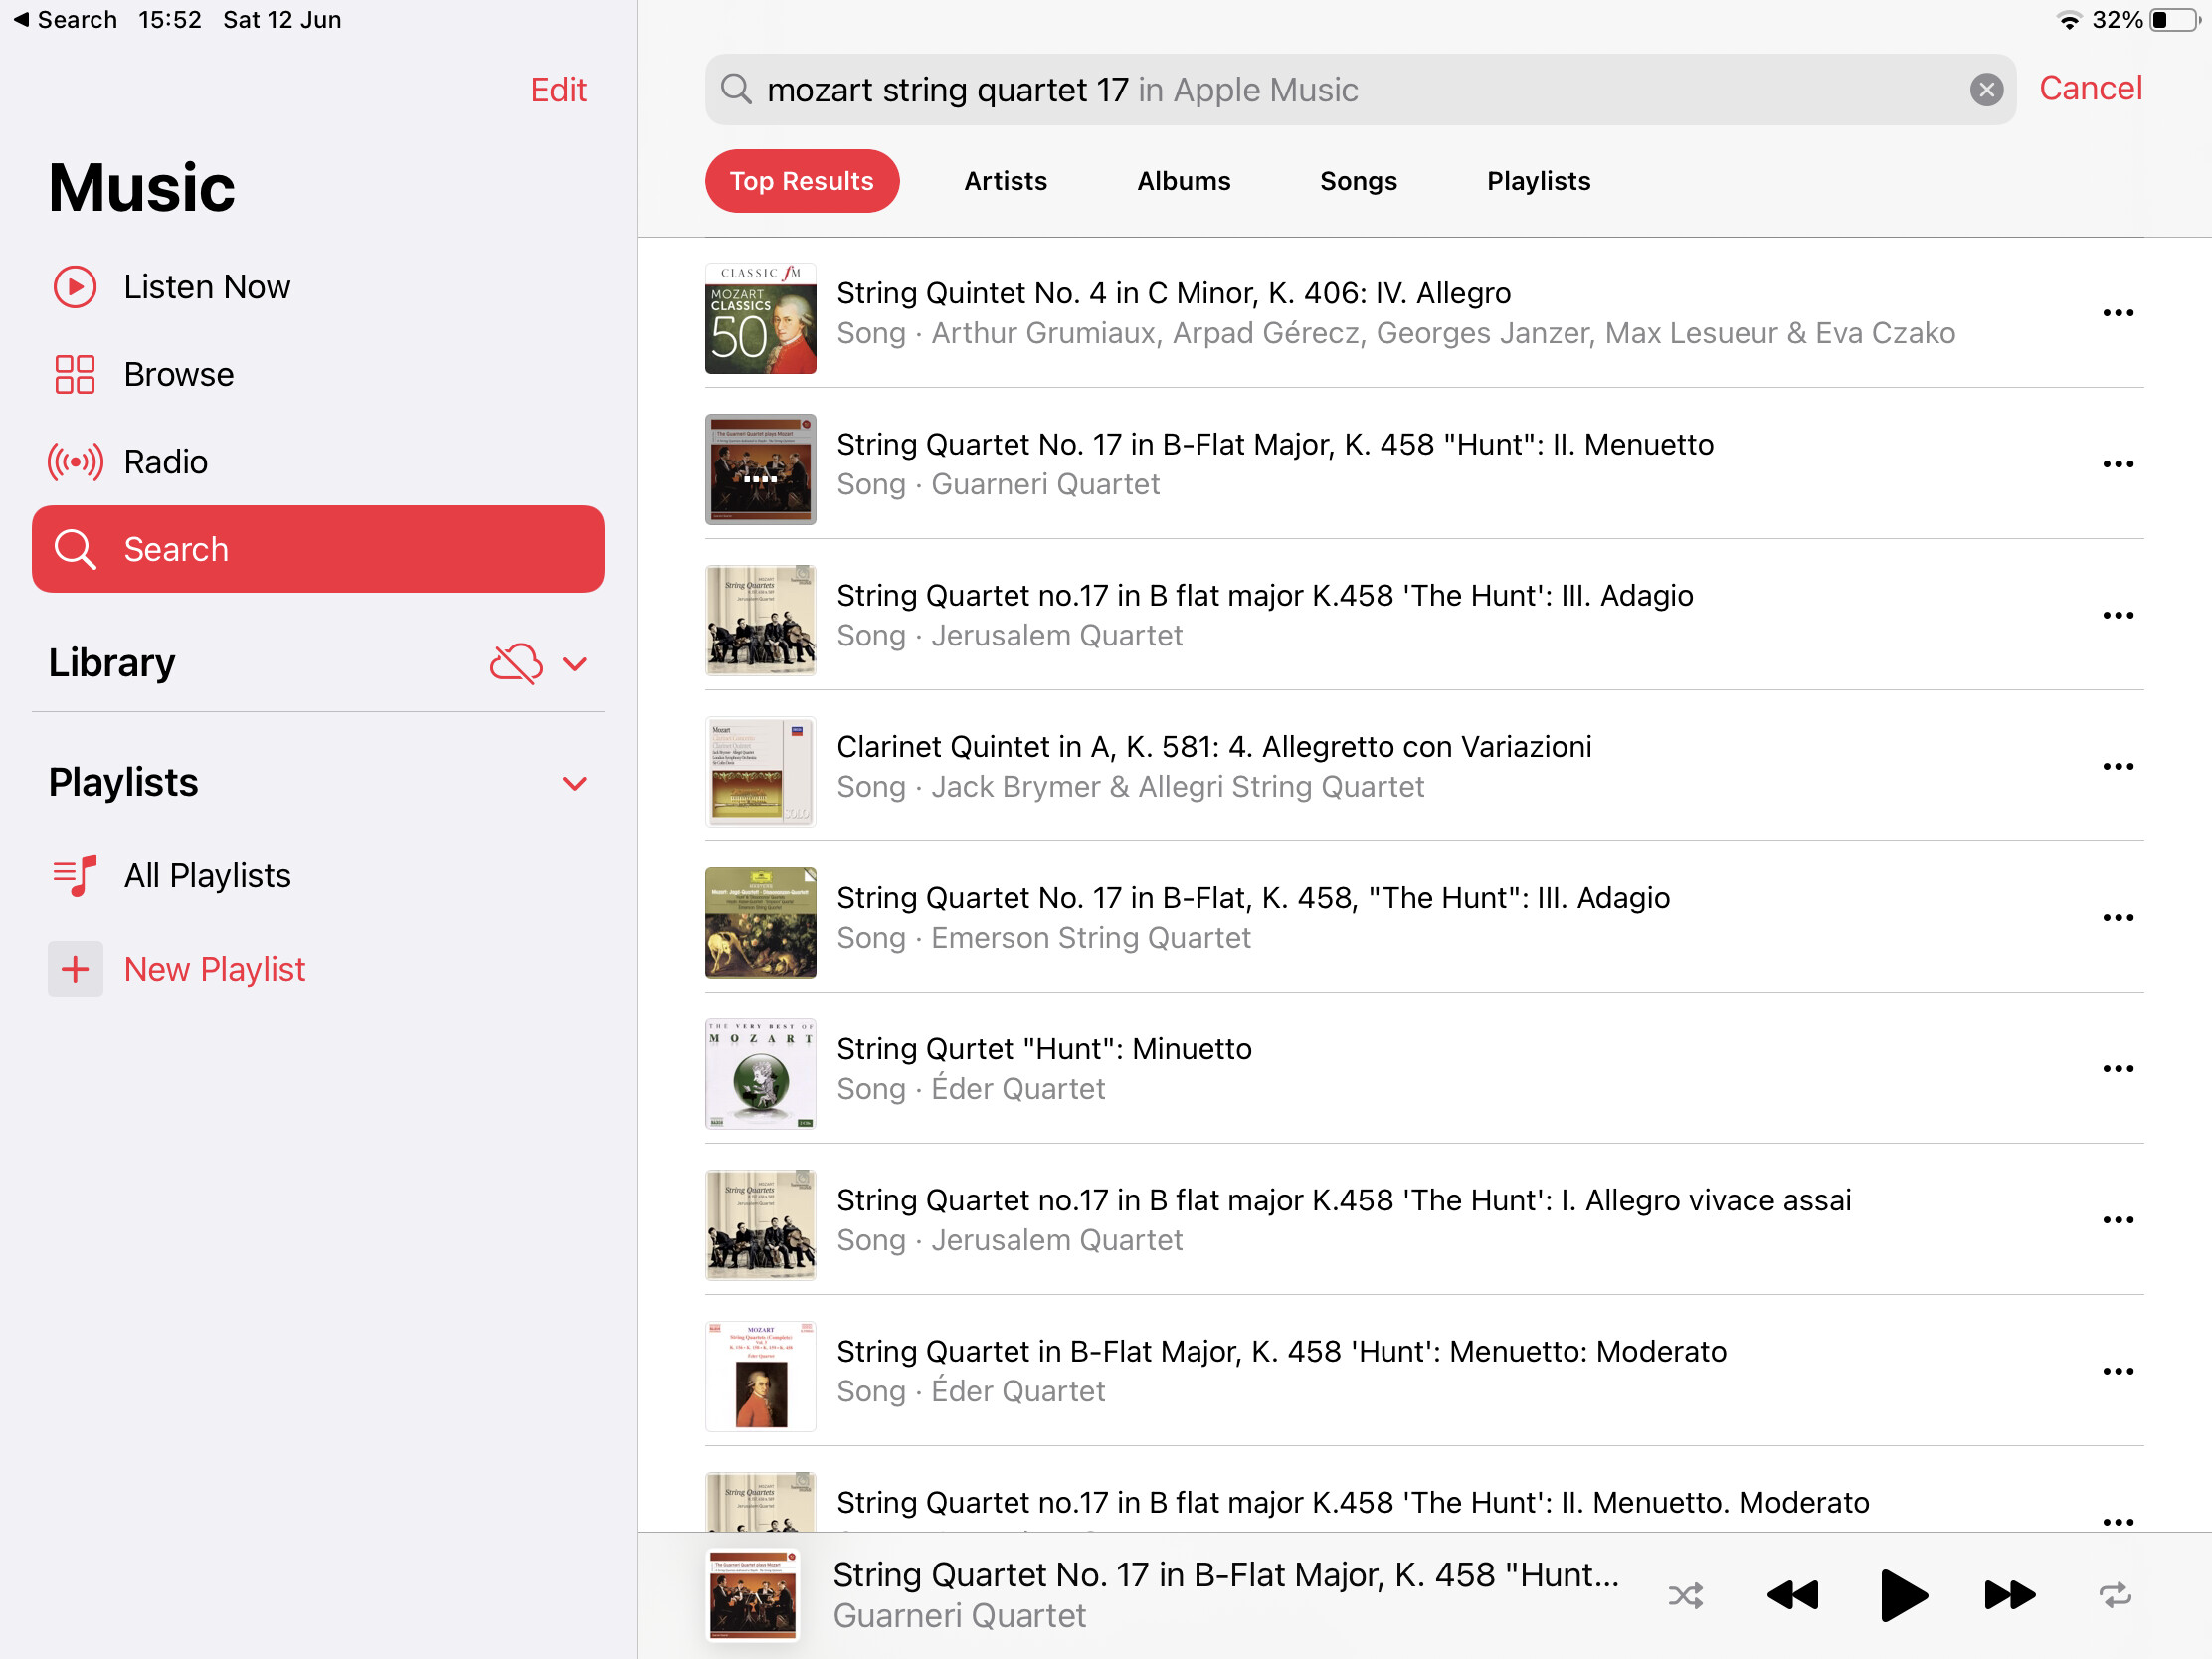Toggle repeat mode in the mini player
Viewport: 2212px width, 1659px height.
pyautogui.click(x=2115, y=1595)
